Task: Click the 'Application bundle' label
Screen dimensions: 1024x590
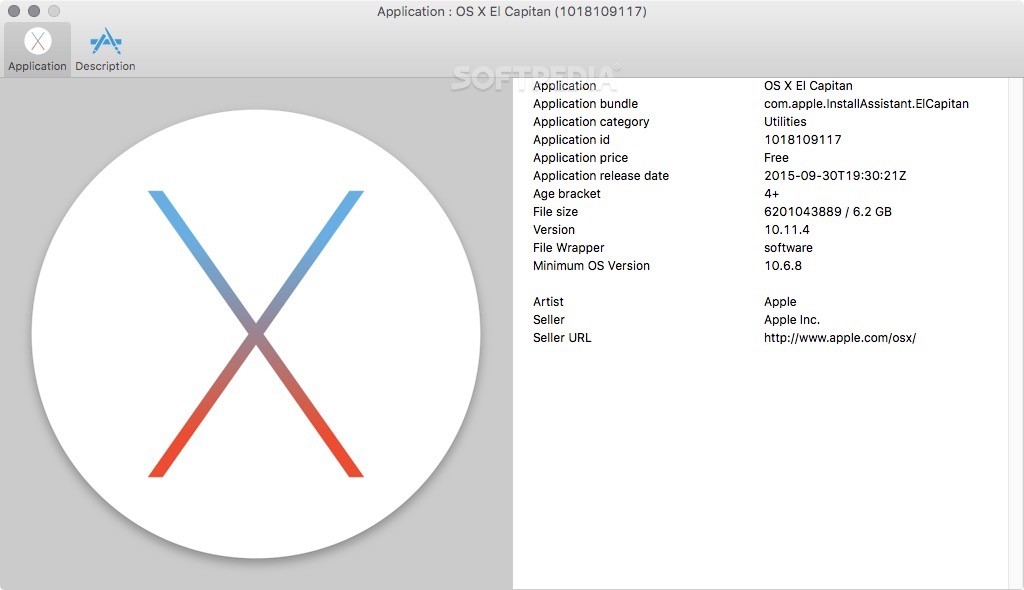Action: pyautogui.click(x=585, y=104)
